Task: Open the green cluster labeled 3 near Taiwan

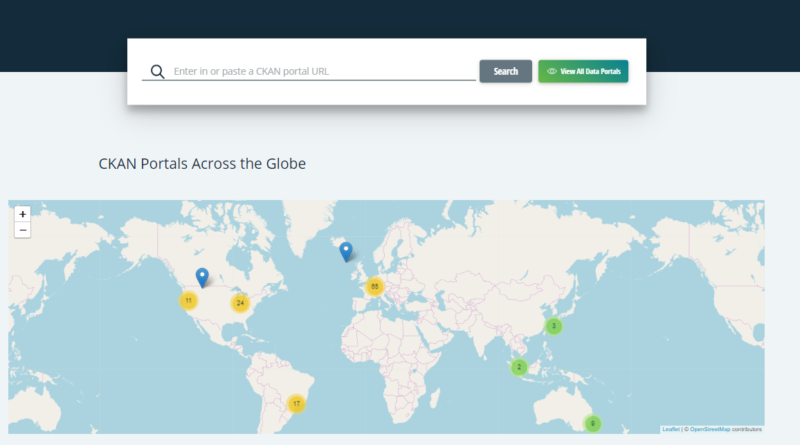Action: tap(554, 326)
